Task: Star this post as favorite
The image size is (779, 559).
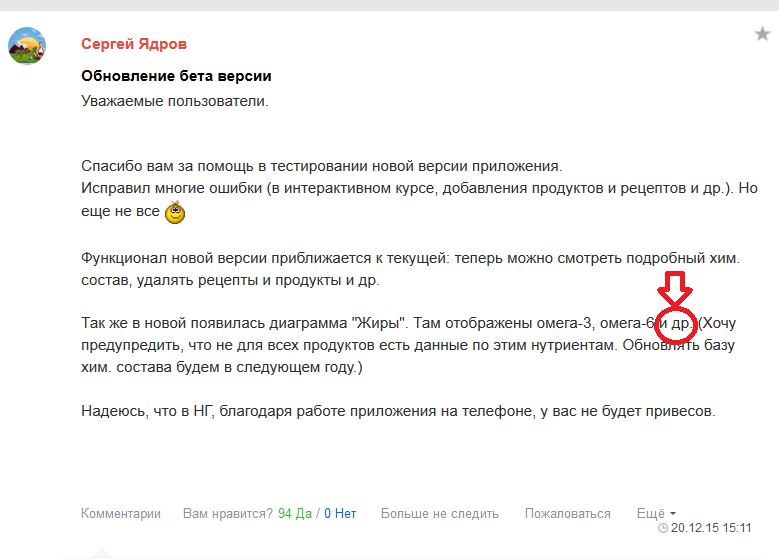Action: tap(762, 35)
